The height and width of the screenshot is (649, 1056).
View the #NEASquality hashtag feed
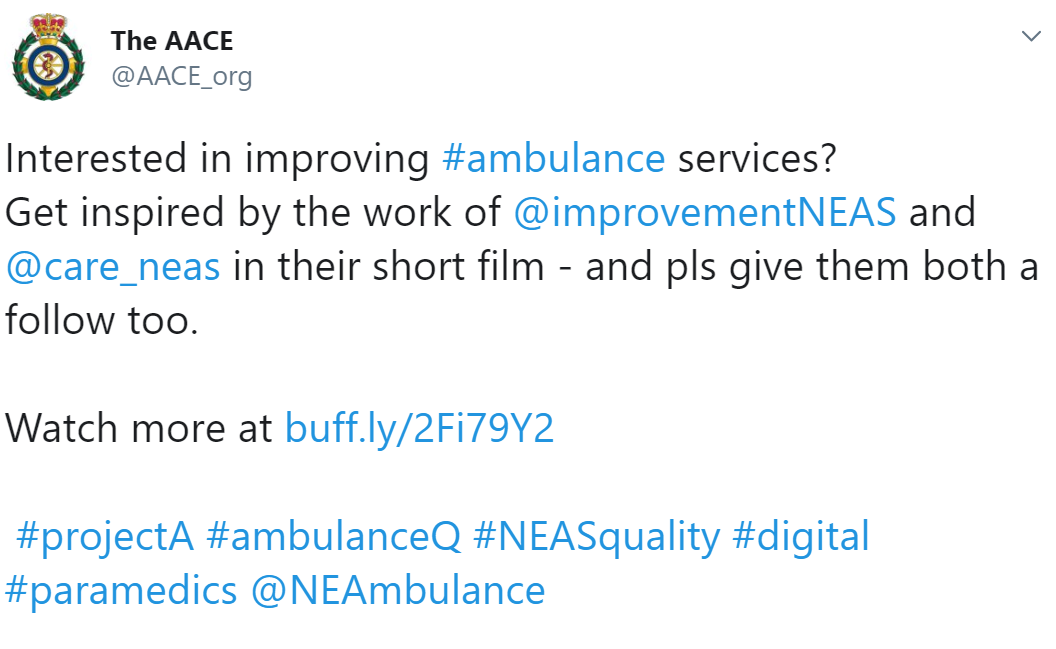click(x=597, y=537)
